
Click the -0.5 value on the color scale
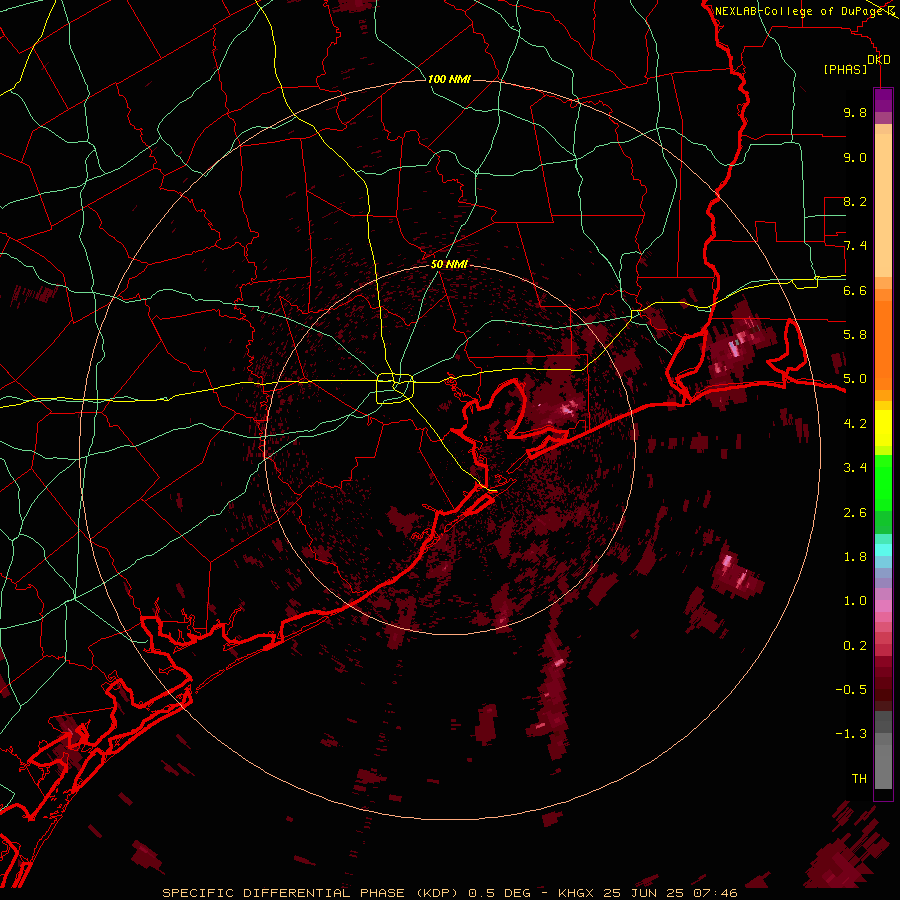coord(851,690)
